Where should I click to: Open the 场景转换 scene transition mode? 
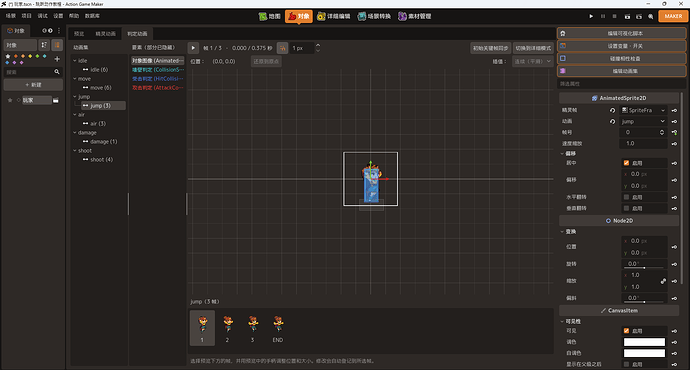(374, 16)
